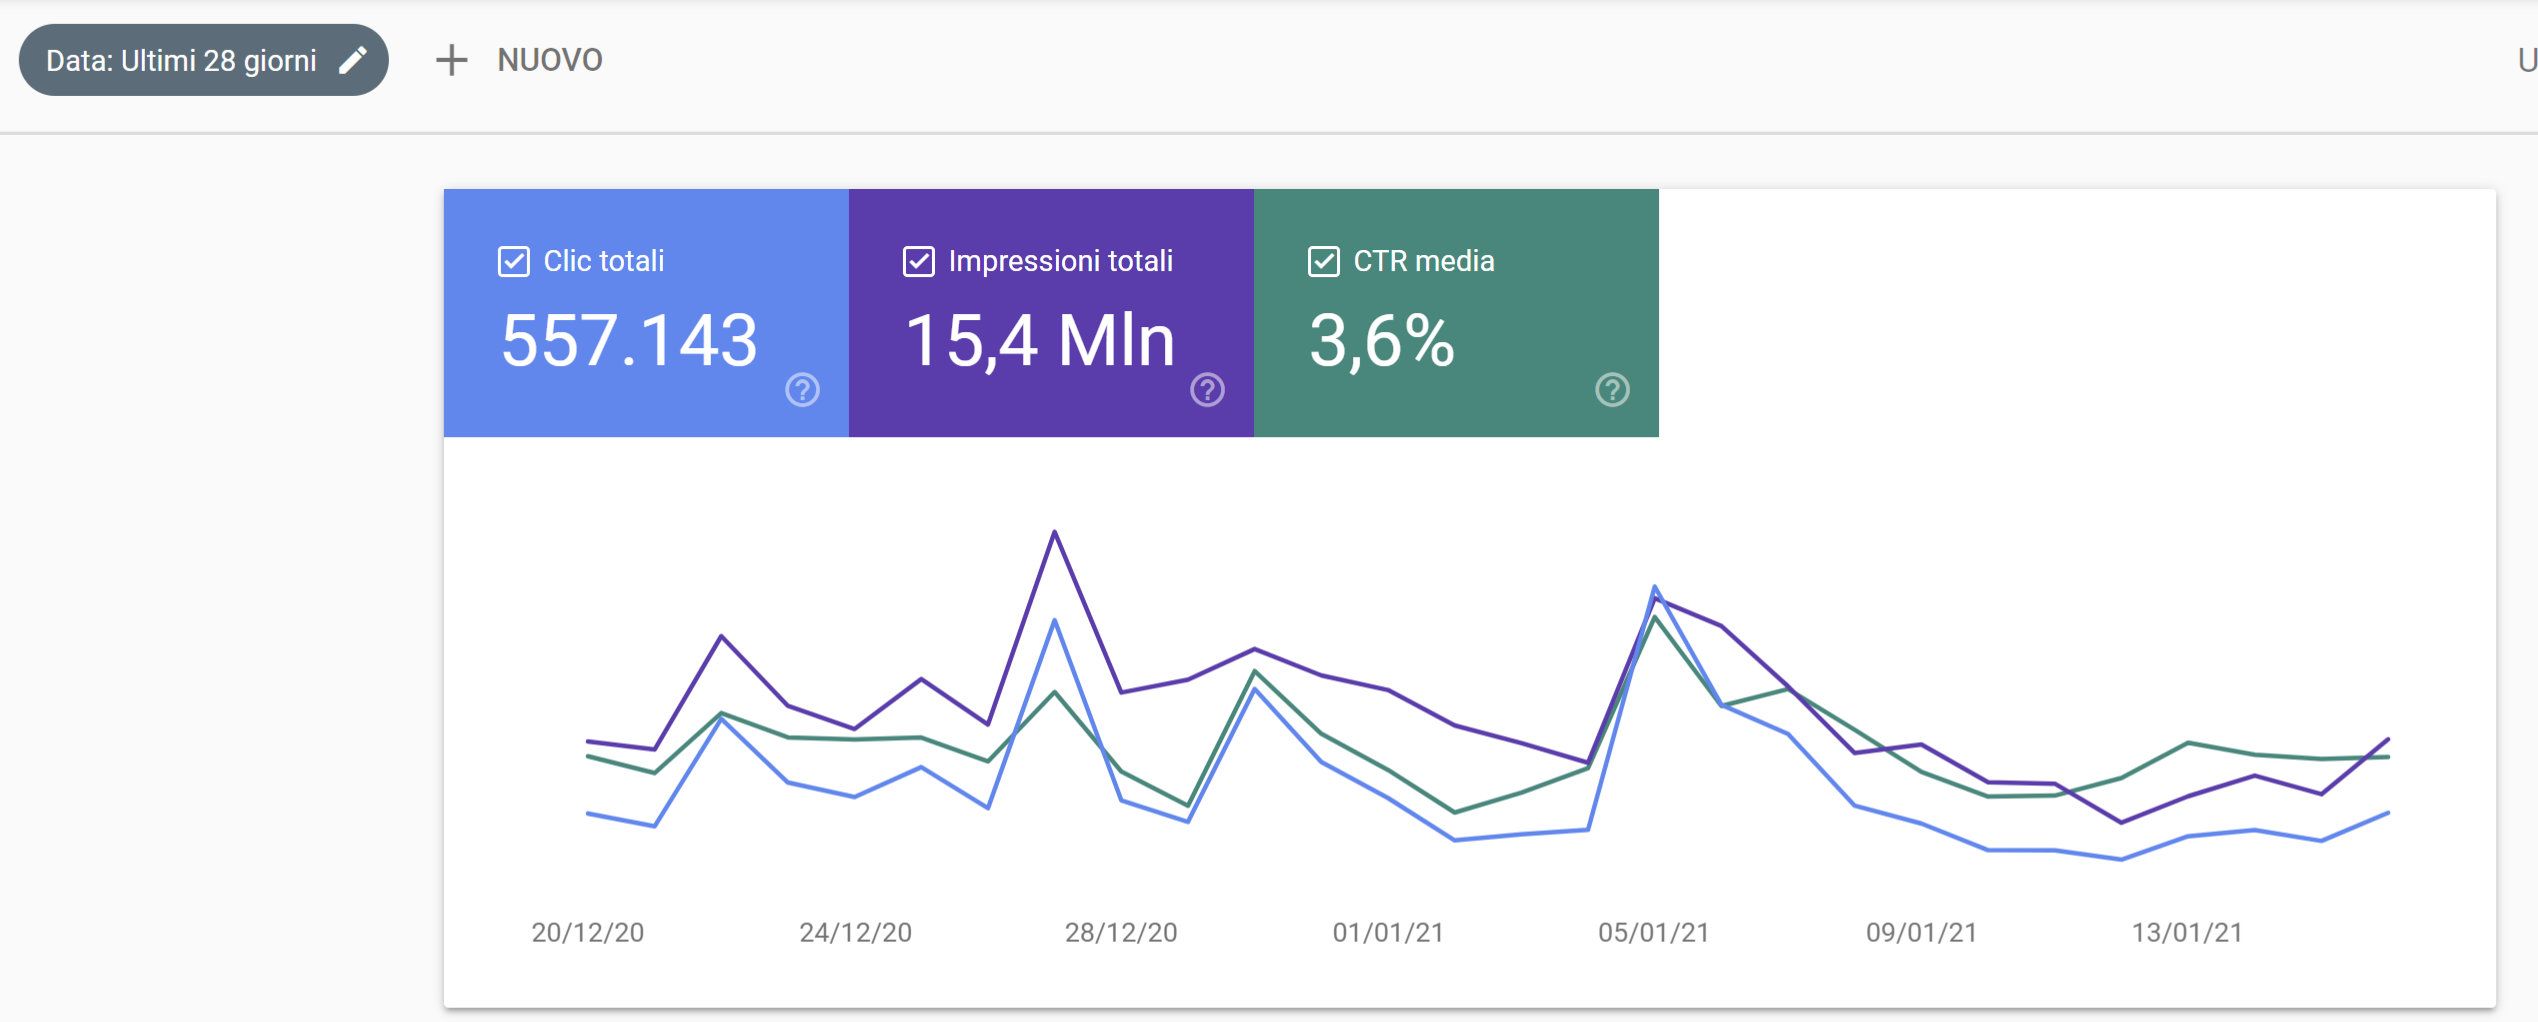
Task: Uncheck the Impressioni totali checkbox
Action: [x=919, y=262]
